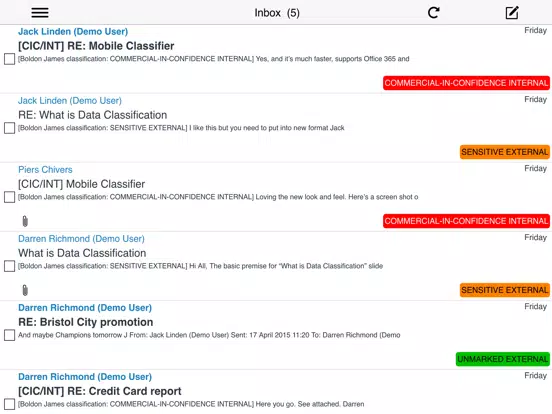This screenshot has height=414, width=552.
Task: Tick checkbox for RE: What is Data Classification
Action: (10, 128)
